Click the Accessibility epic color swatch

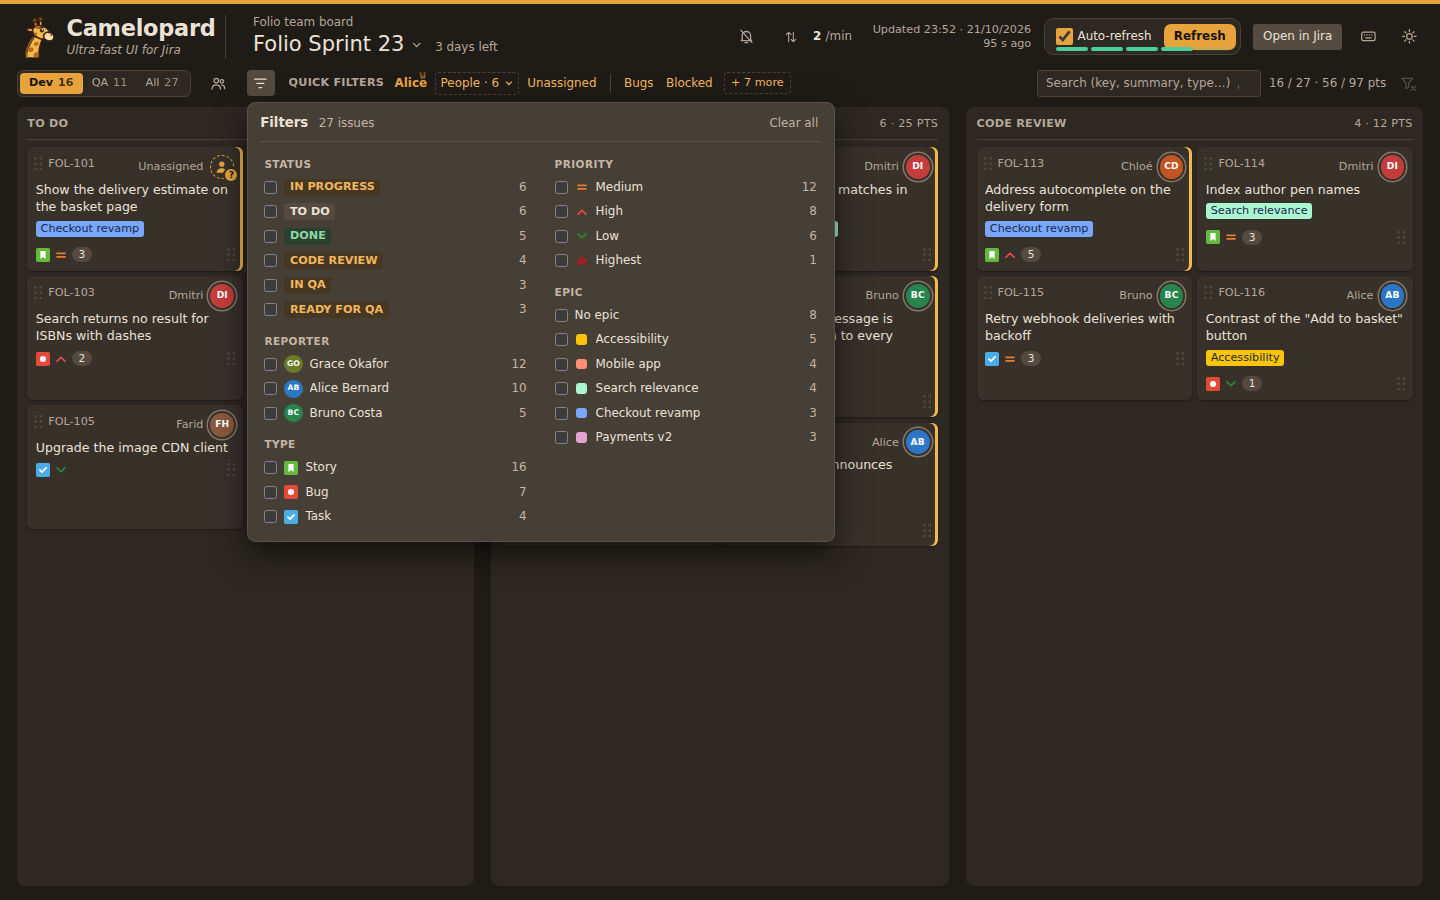pyautogui.click(x=582, y=340)
